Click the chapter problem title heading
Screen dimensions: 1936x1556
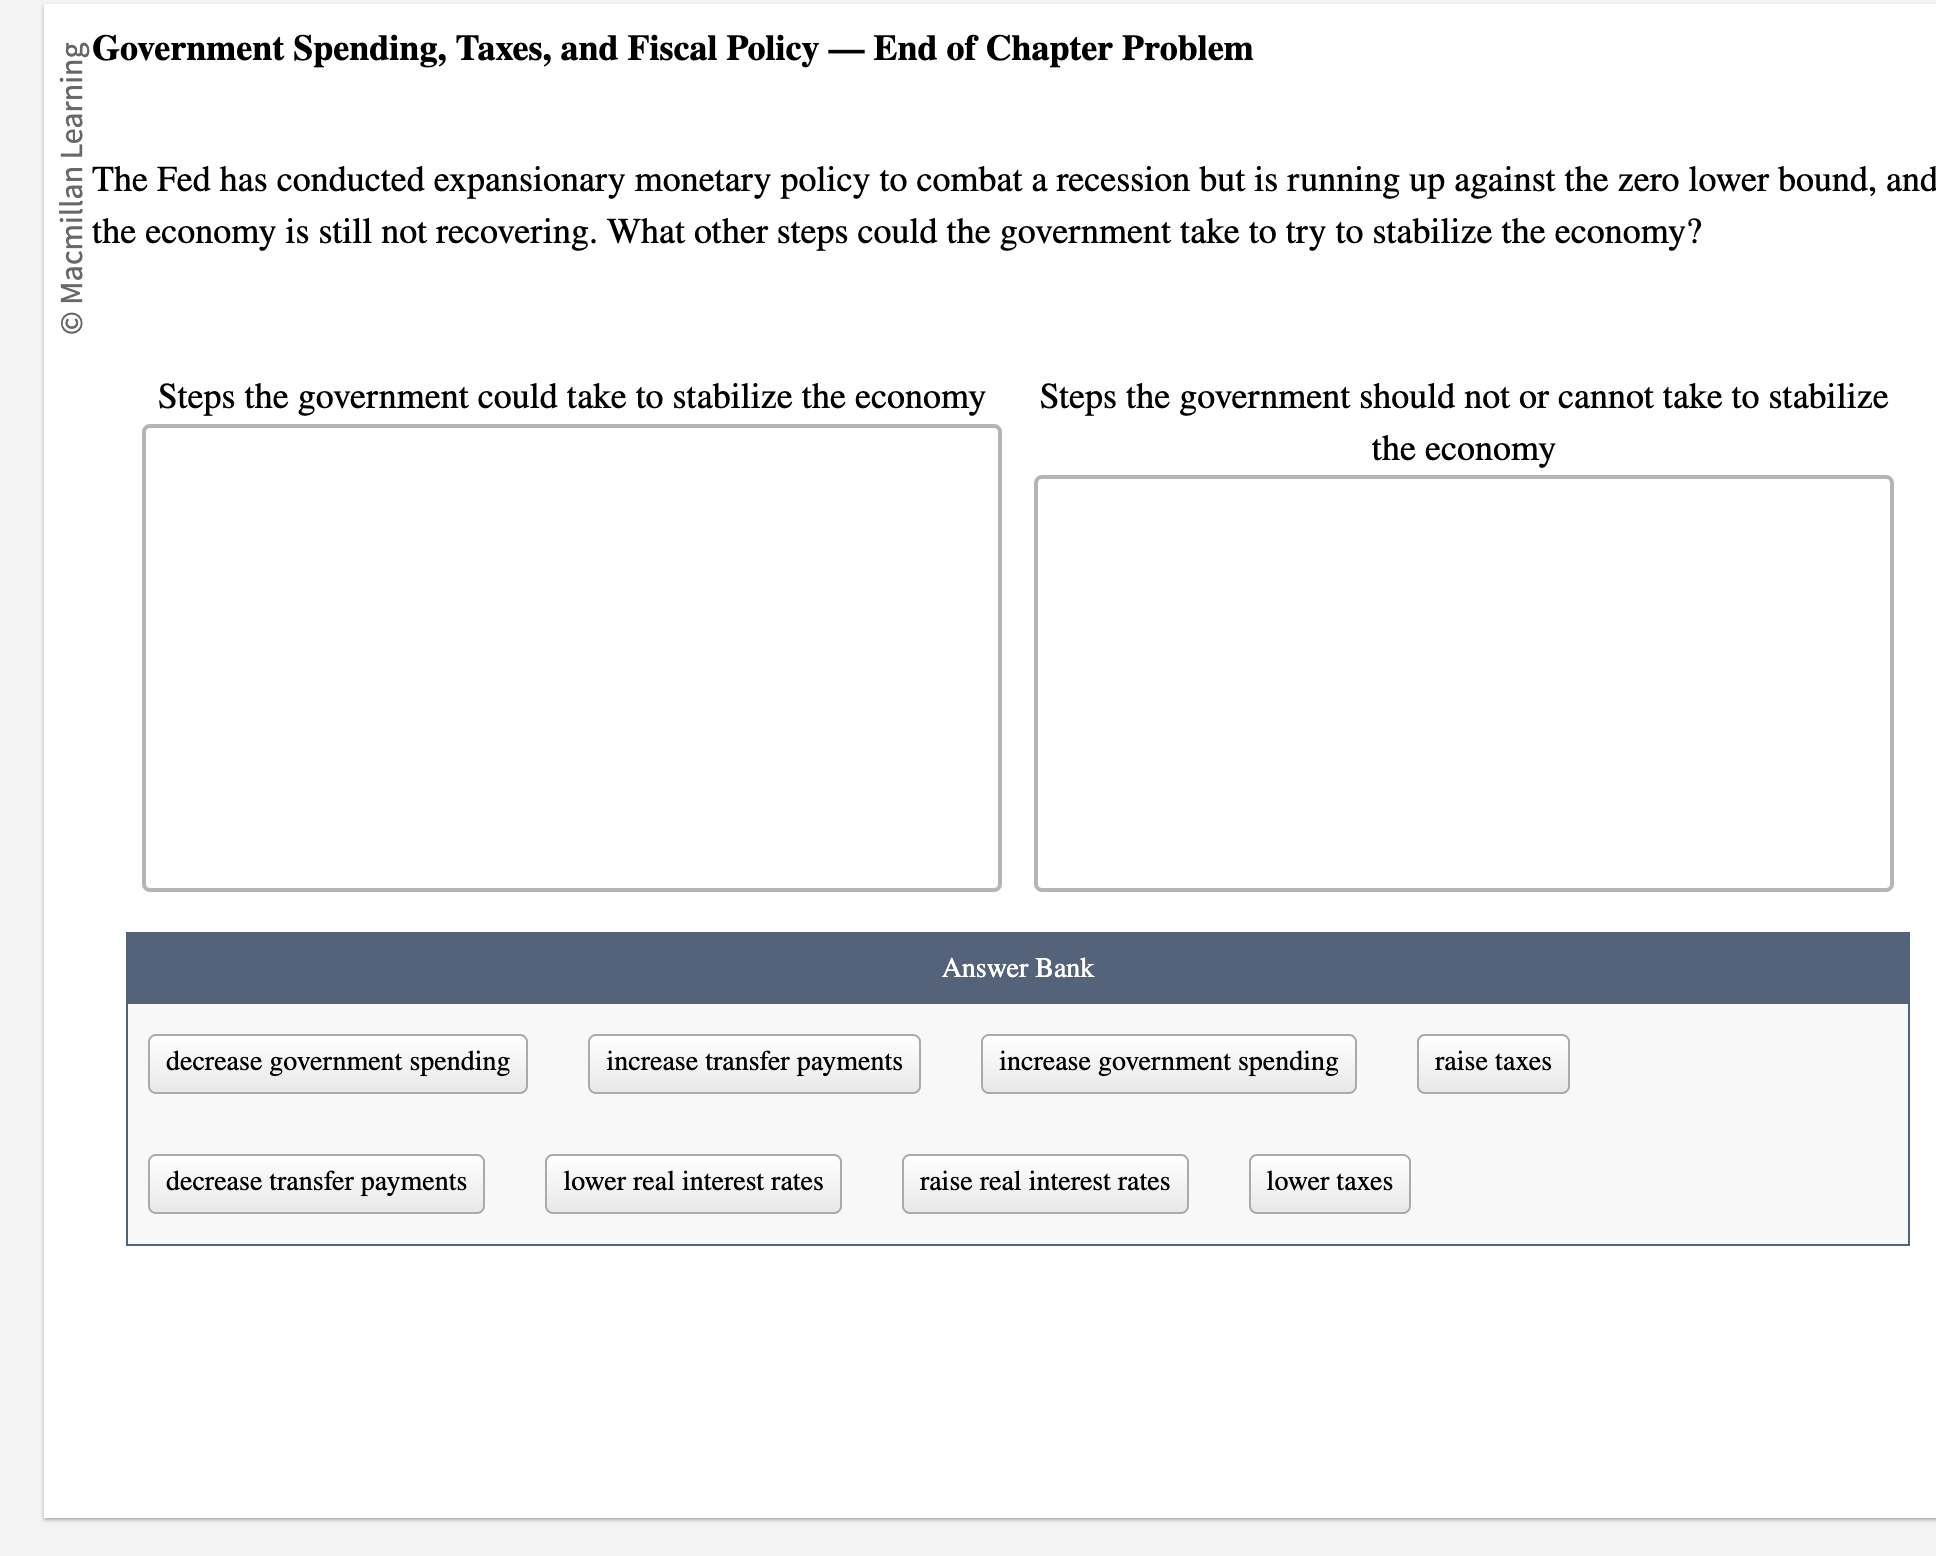(672, 48)
